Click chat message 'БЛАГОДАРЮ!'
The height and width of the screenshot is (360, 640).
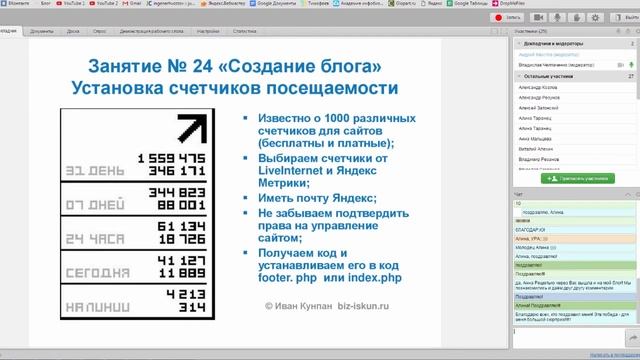pyautogui.click(x=575, y=230)
